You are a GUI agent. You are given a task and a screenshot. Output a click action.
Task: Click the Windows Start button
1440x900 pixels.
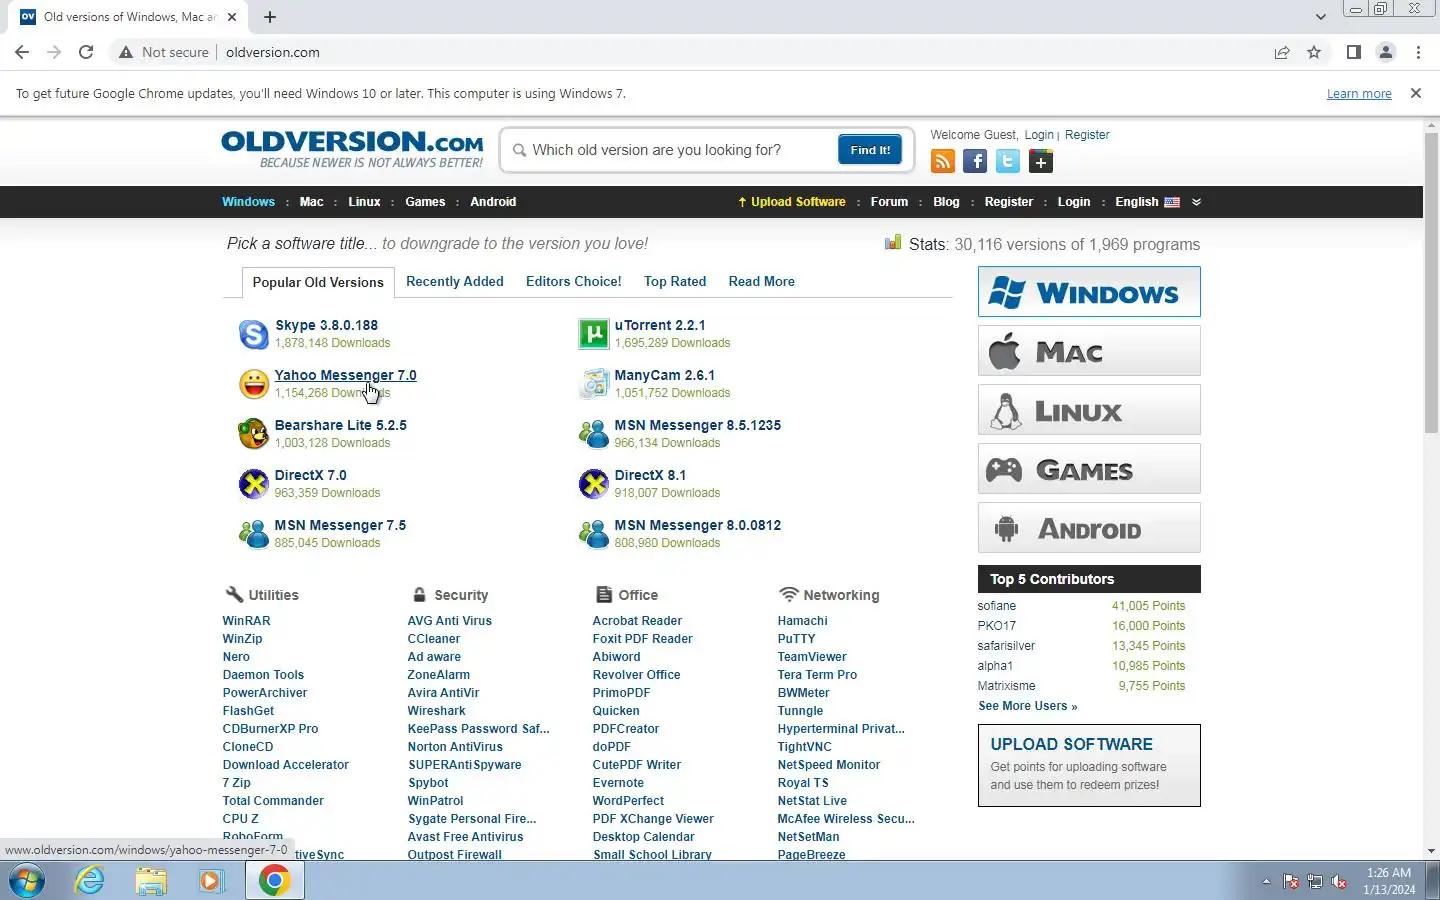27,881
